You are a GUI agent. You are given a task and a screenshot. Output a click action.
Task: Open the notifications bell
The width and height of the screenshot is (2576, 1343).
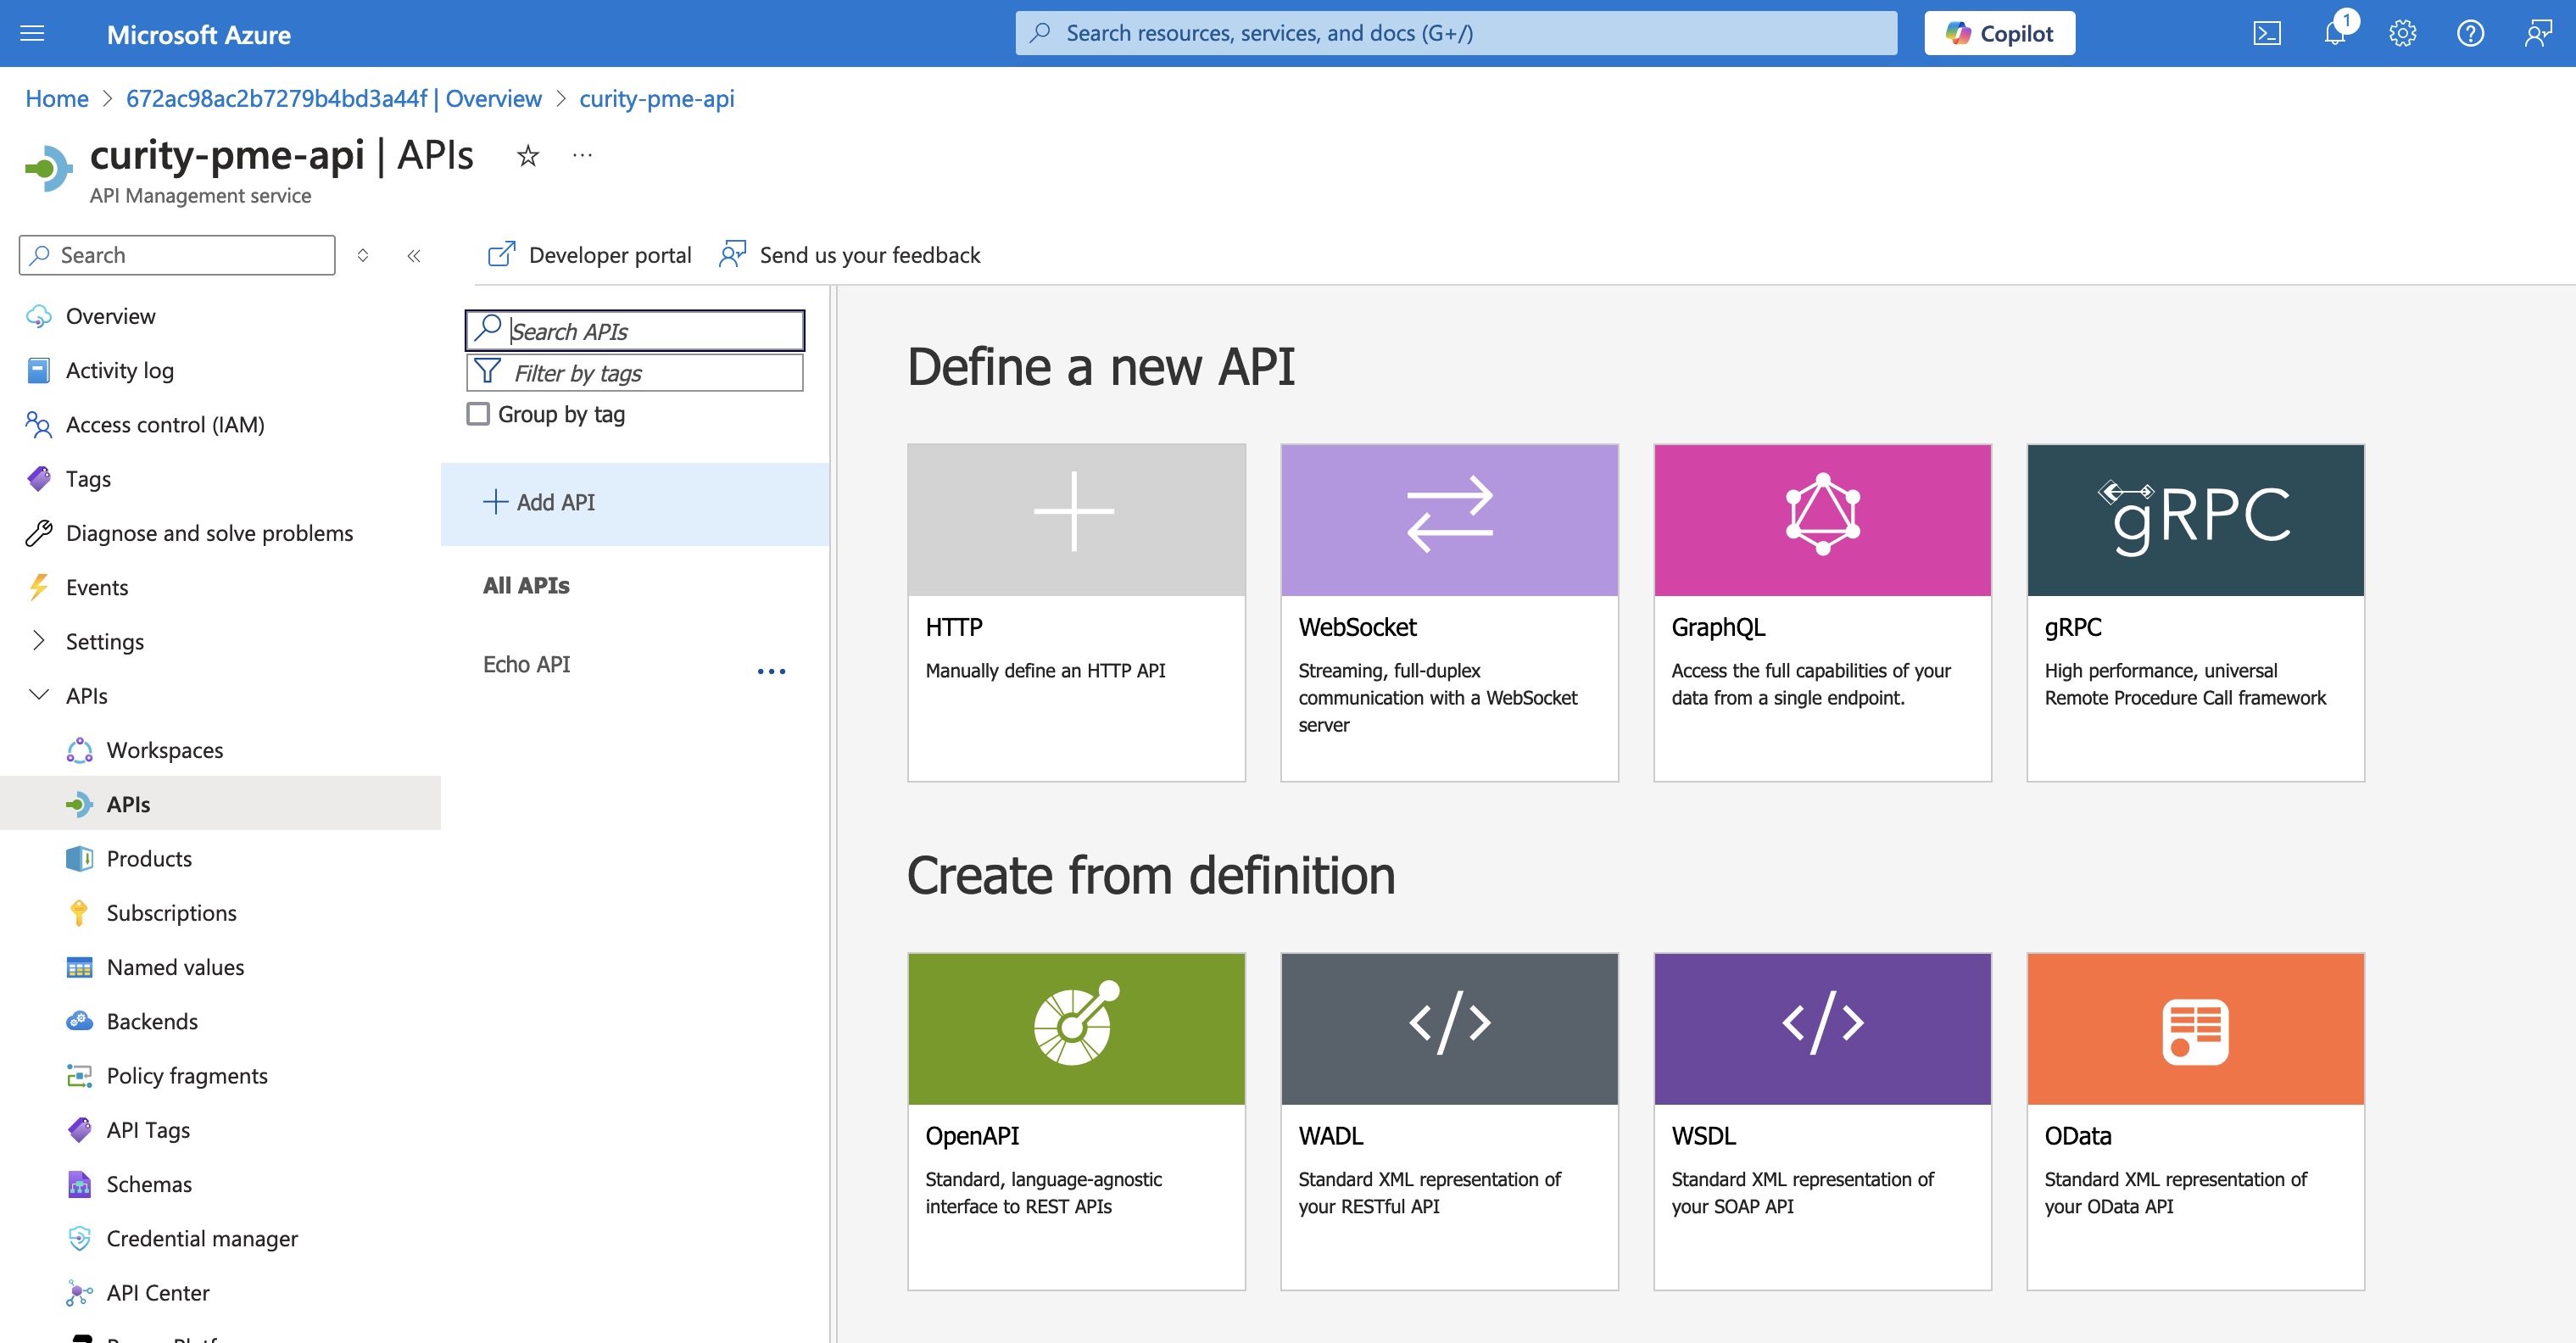(x=2335, y=33)
